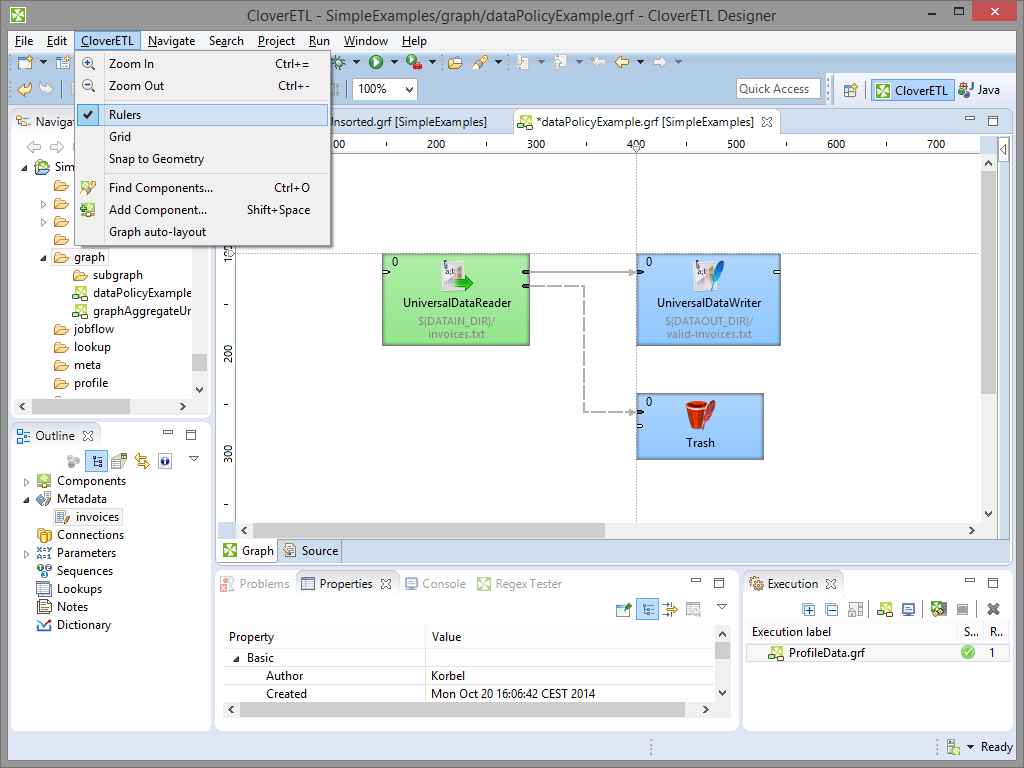
Task: Click the status bar job icon beside Ready
Action: pos(953,746)
